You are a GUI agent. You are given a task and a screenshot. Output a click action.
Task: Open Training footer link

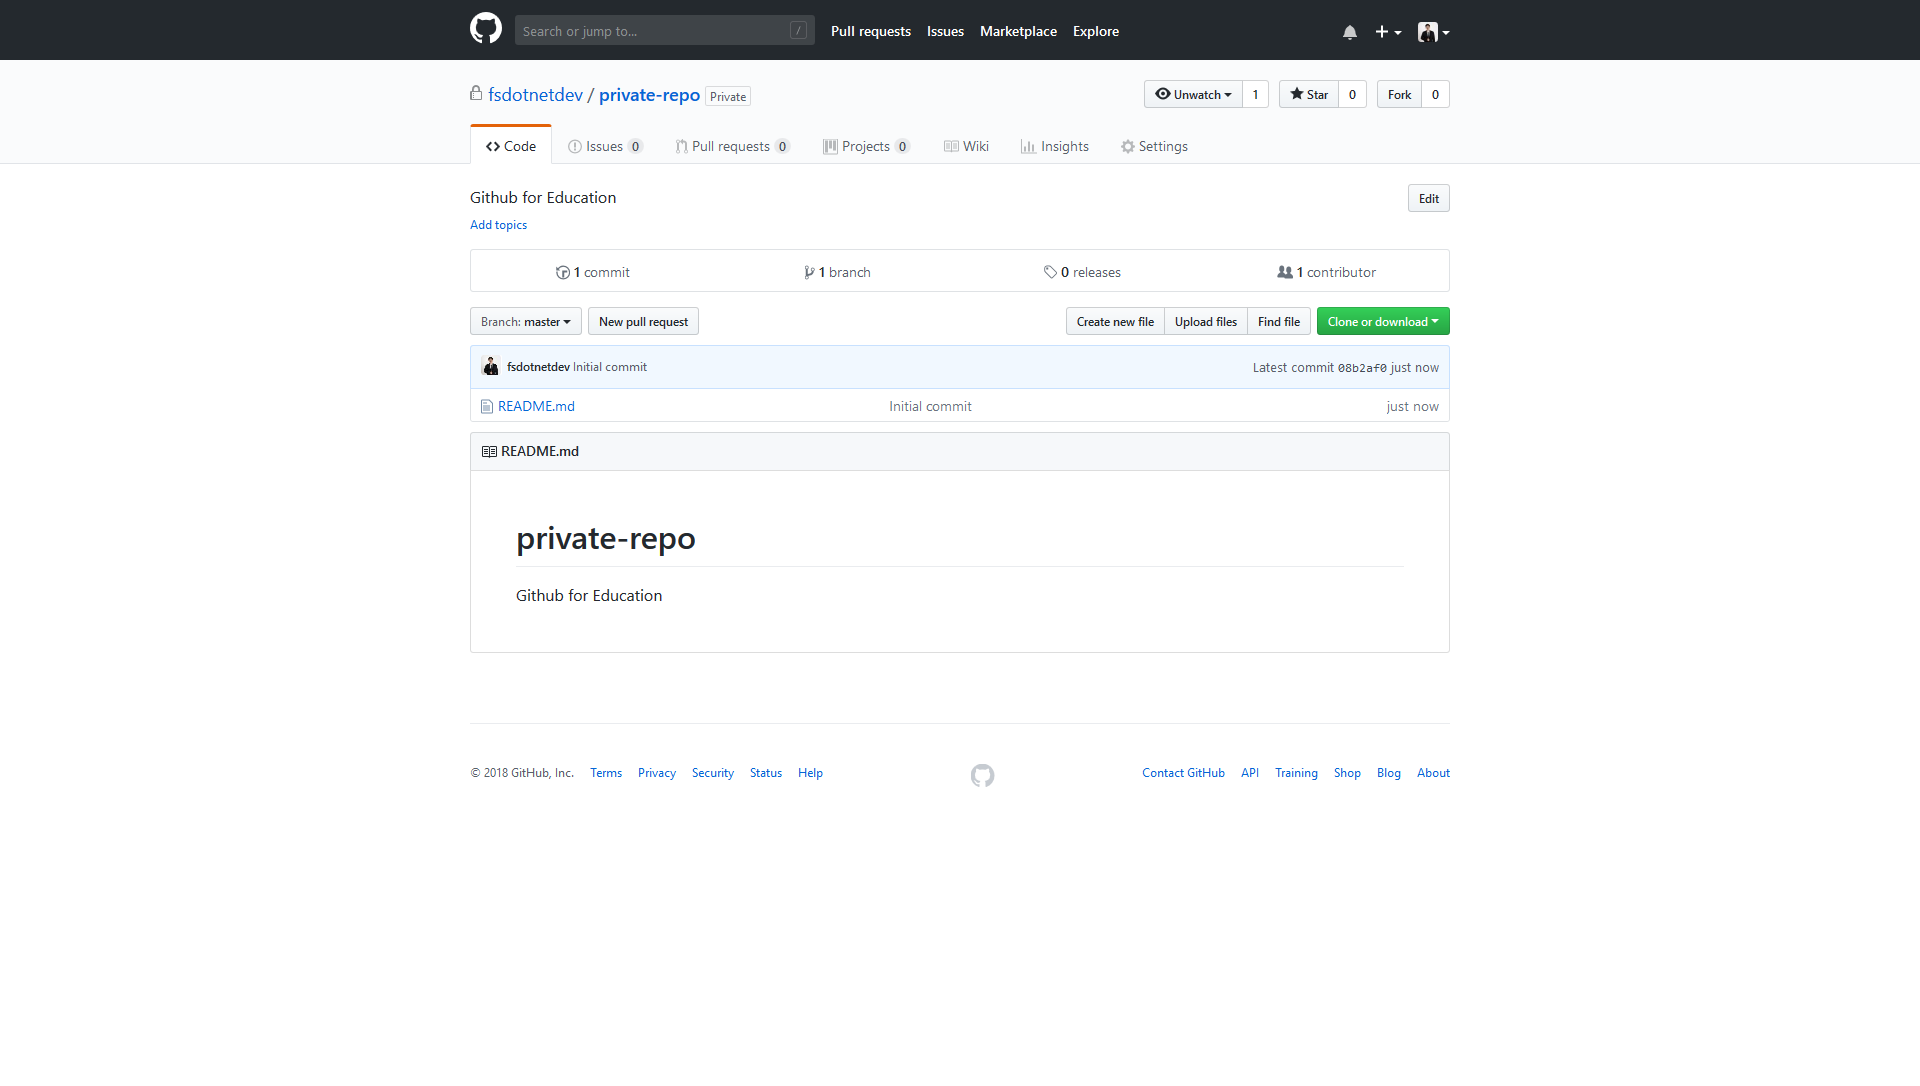(x=1296, y=773)
